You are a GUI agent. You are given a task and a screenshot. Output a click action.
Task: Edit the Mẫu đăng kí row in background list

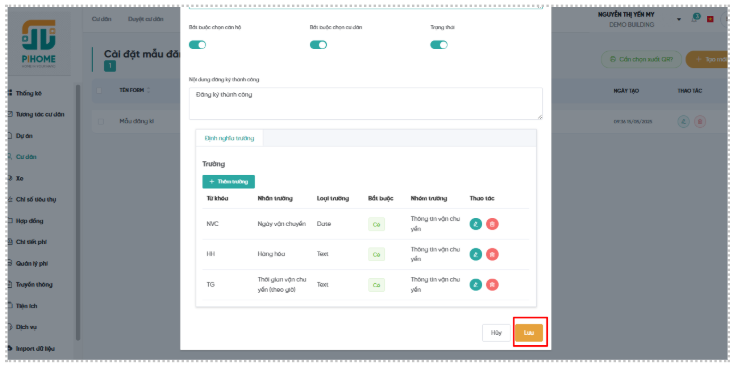683,122
